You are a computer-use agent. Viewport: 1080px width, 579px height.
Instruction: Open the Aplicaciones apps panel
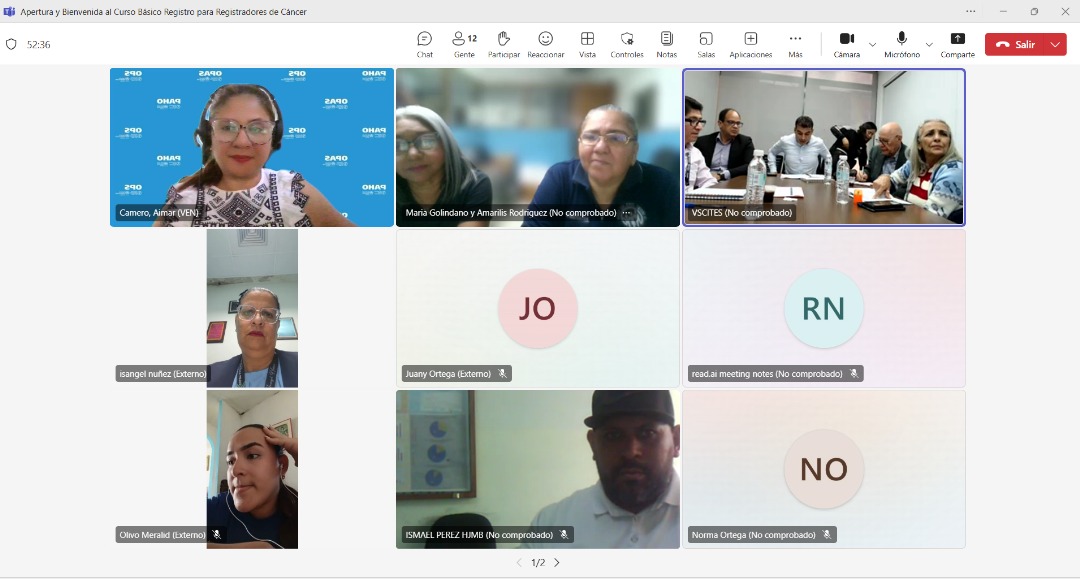click(751, 44)
